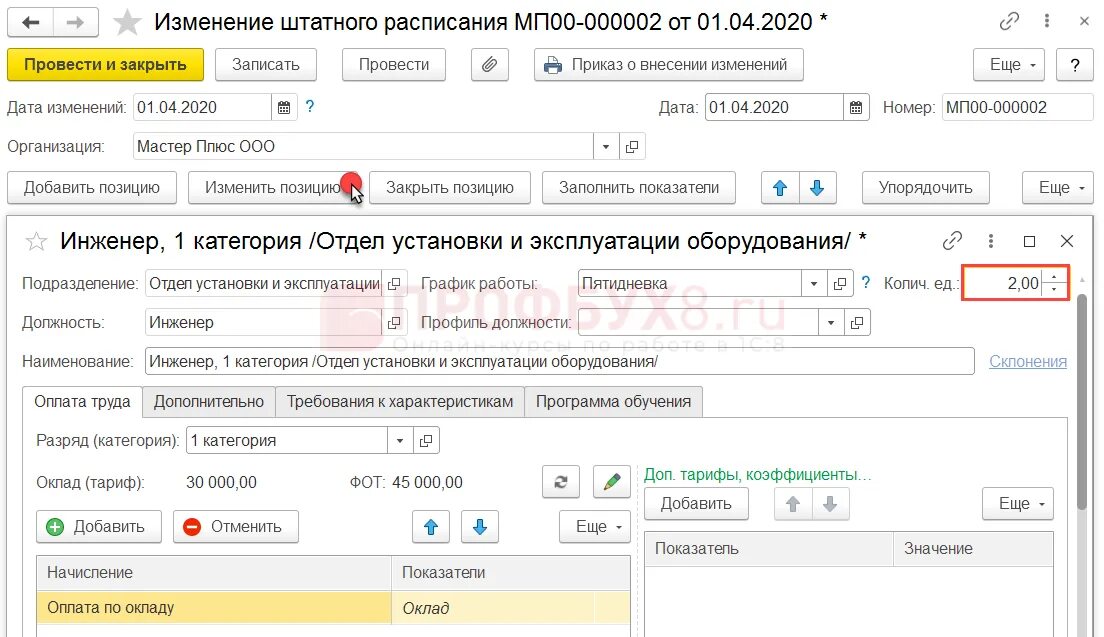
Task: Open the График работы dropdown
Action: coord(813,283)
